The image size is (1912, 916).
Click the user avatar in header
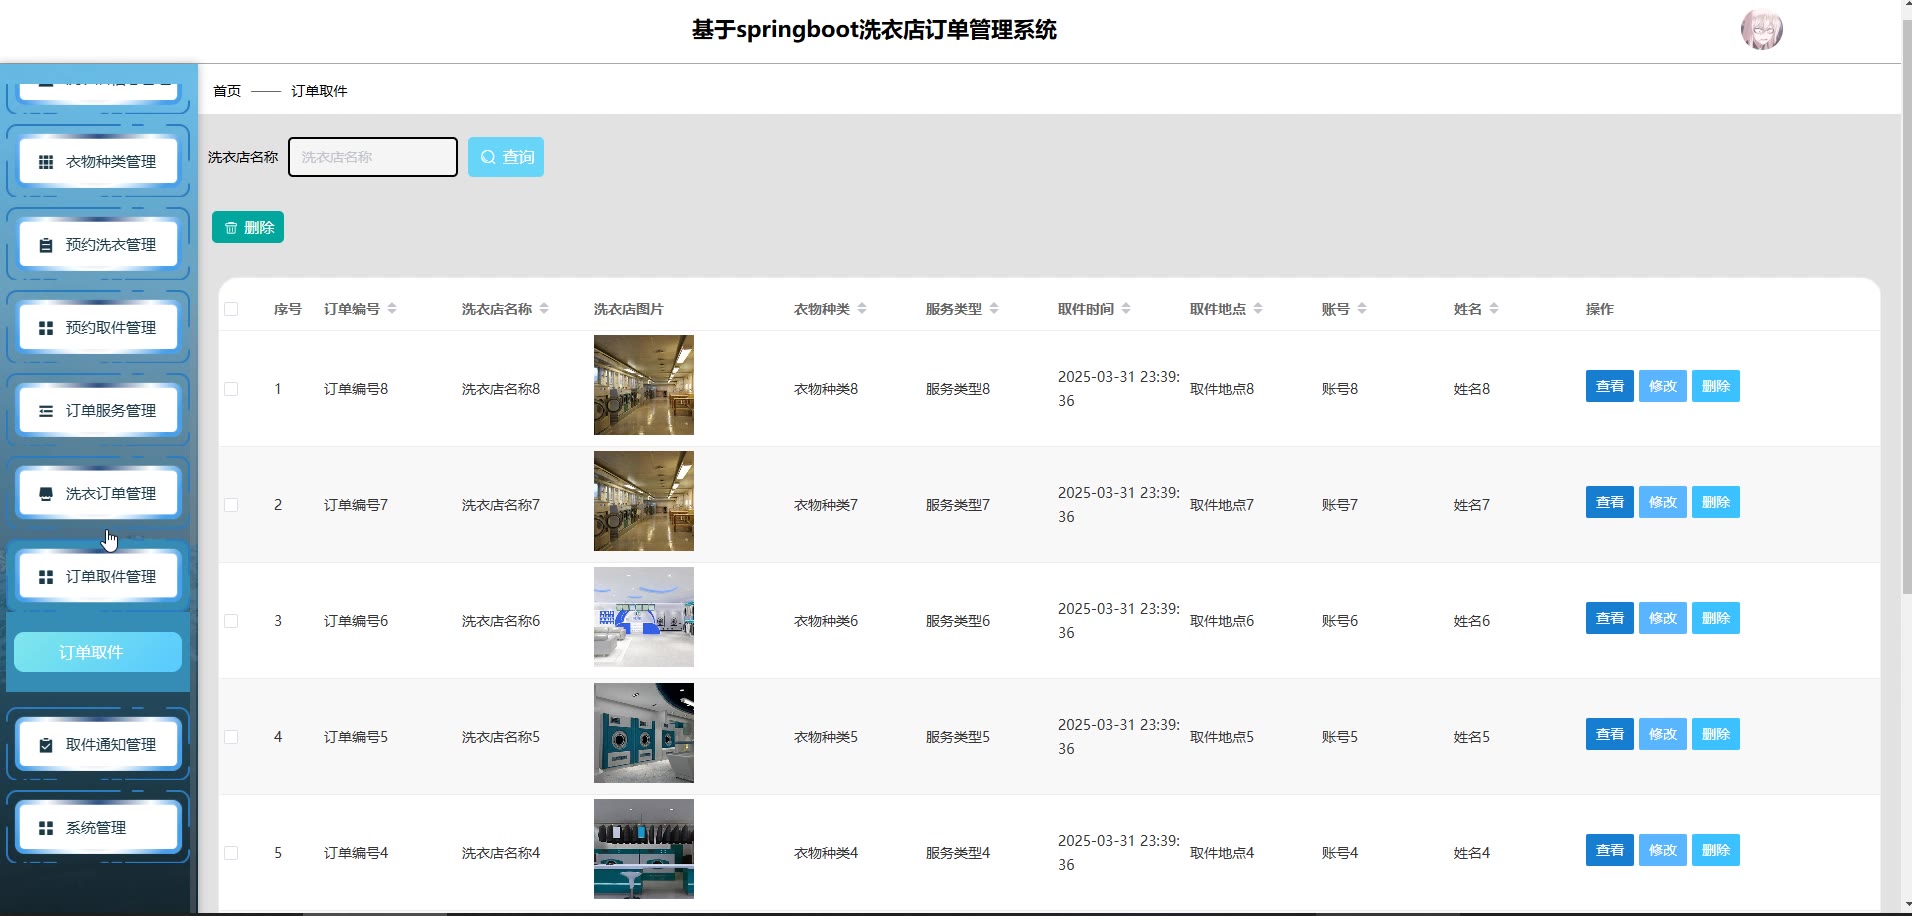[1761, 30]
